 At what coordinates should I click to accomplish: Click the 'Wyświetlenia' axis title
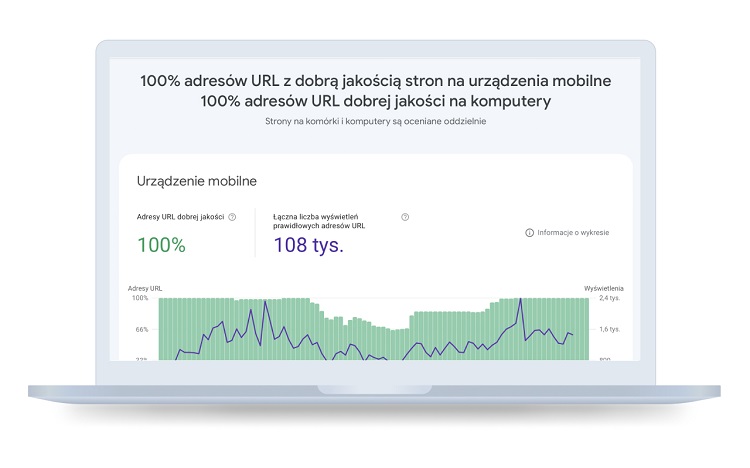pyautogui.click(x=603, y=288)
